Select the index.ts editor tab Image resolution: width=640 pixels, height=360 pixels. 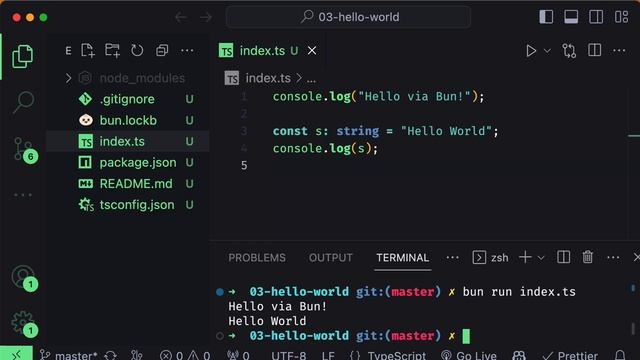tap(267, 51)
